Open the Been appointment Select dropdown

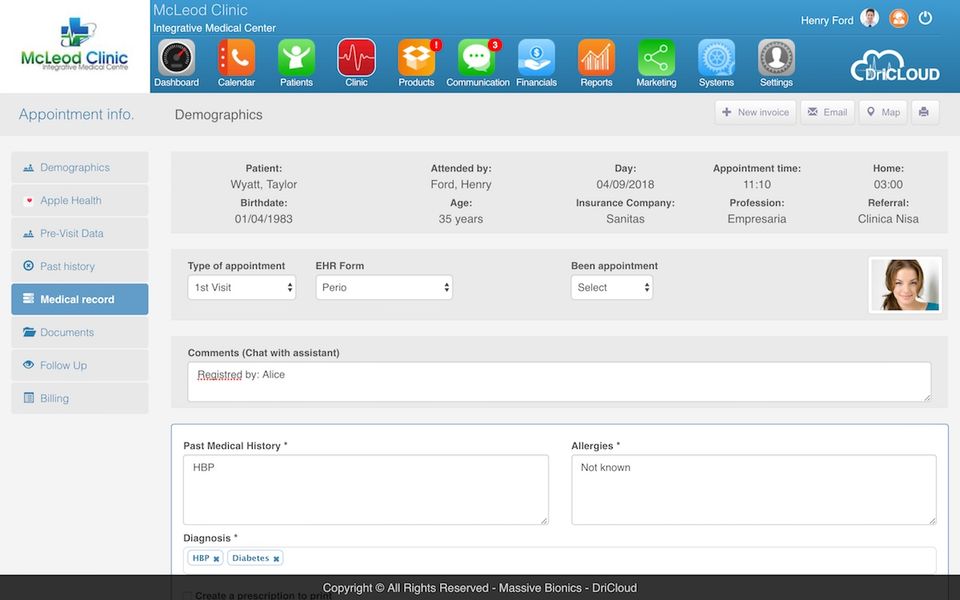[x=612, y=287]
